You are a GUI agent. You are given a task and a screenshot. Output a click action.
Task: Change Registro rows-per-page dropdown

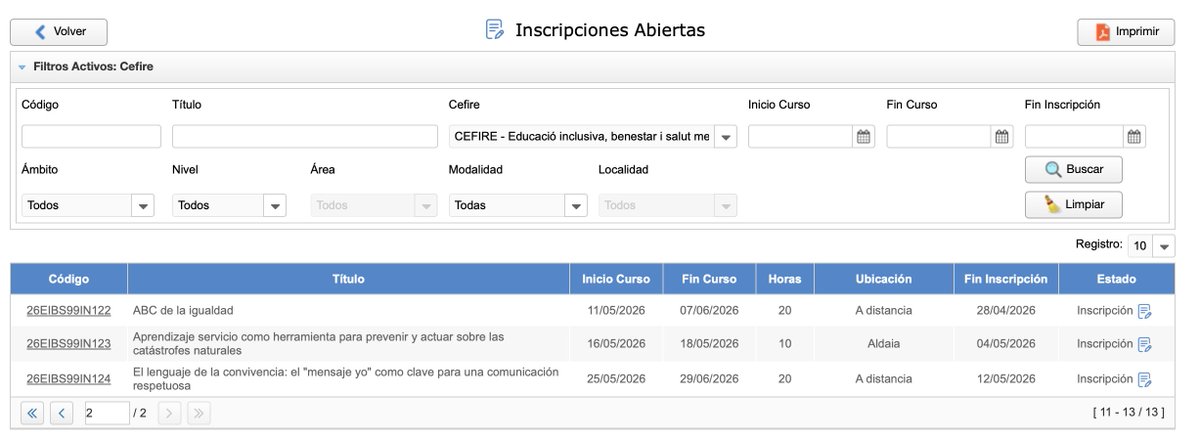tap(1164, 246)
